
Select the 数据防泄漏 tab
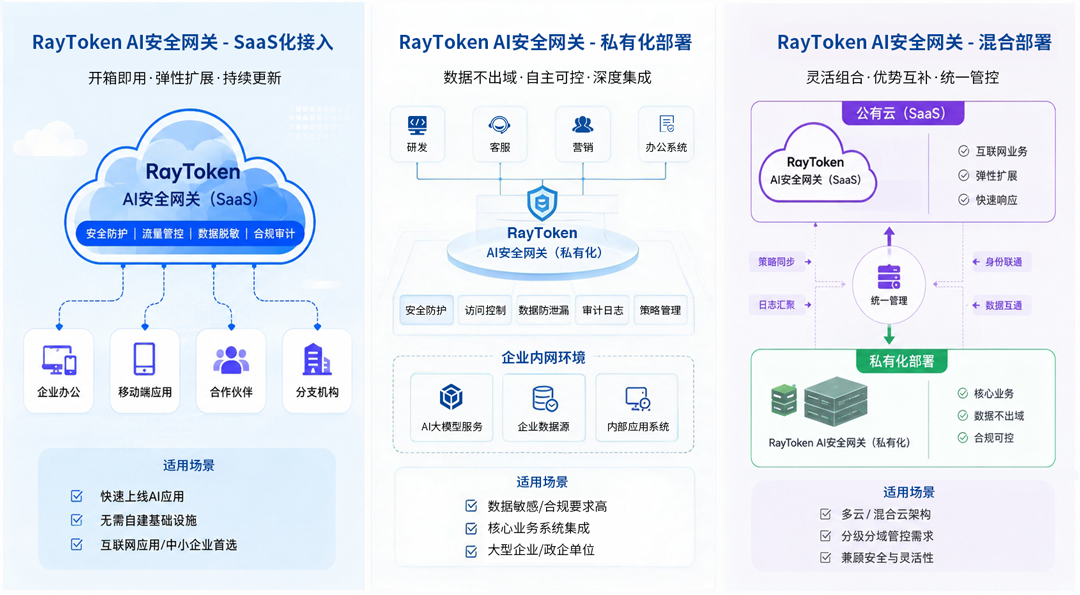coord(543,310)
